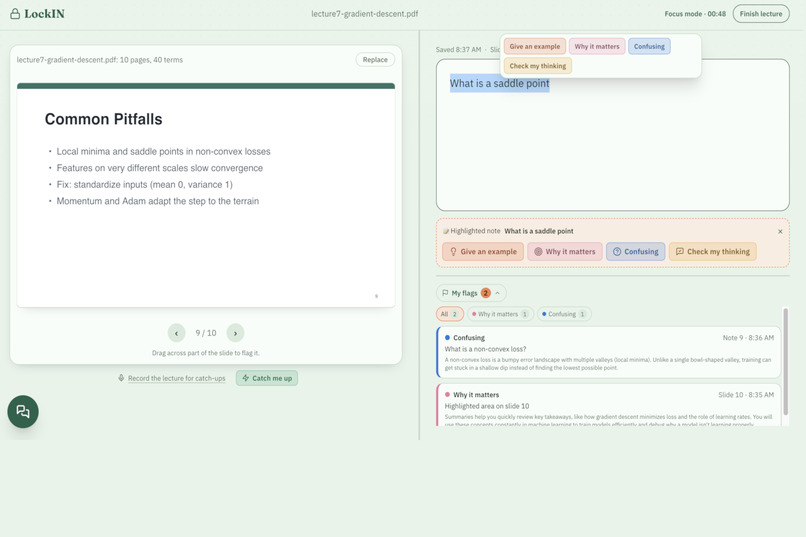806x537 pixels.
Task: Filter flags by Confusing 1
Action: pos(564,314)
